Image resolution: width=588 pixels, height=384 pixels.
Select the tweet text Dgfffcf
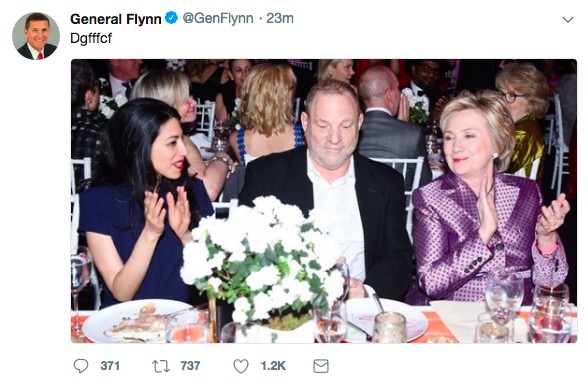[91, 38]
